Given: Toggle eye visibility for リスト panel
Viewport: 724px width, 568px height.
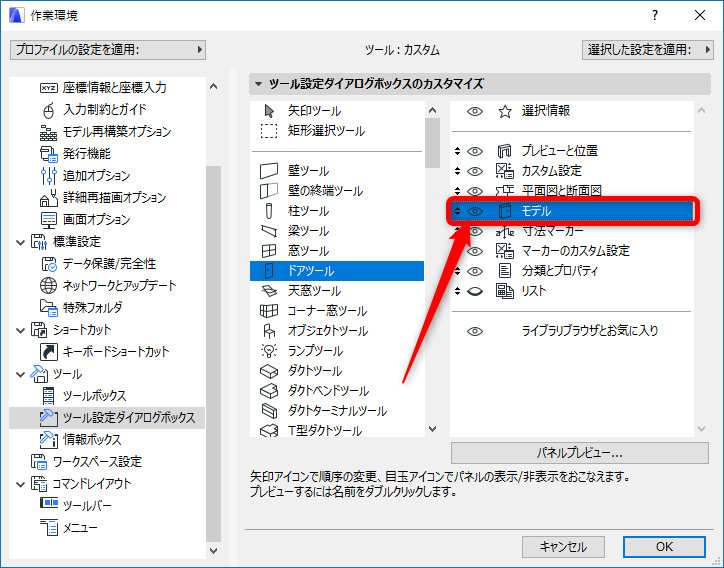Looking at the screenshot, I should coord(475,291).
